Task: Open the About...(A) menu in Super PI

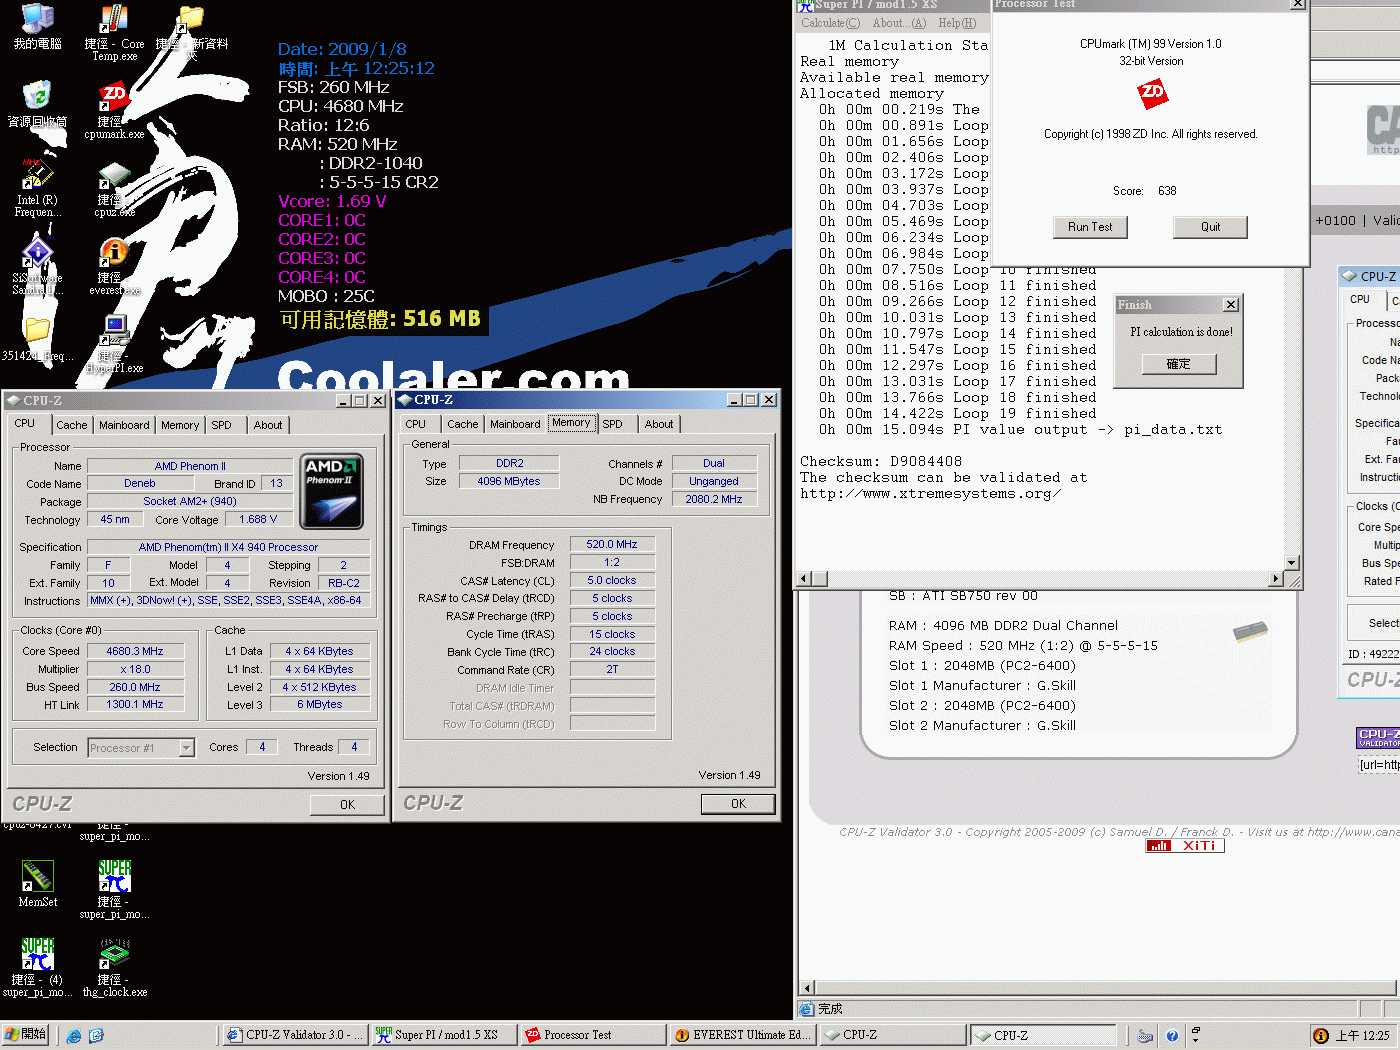Action: [x=899, y=23]
